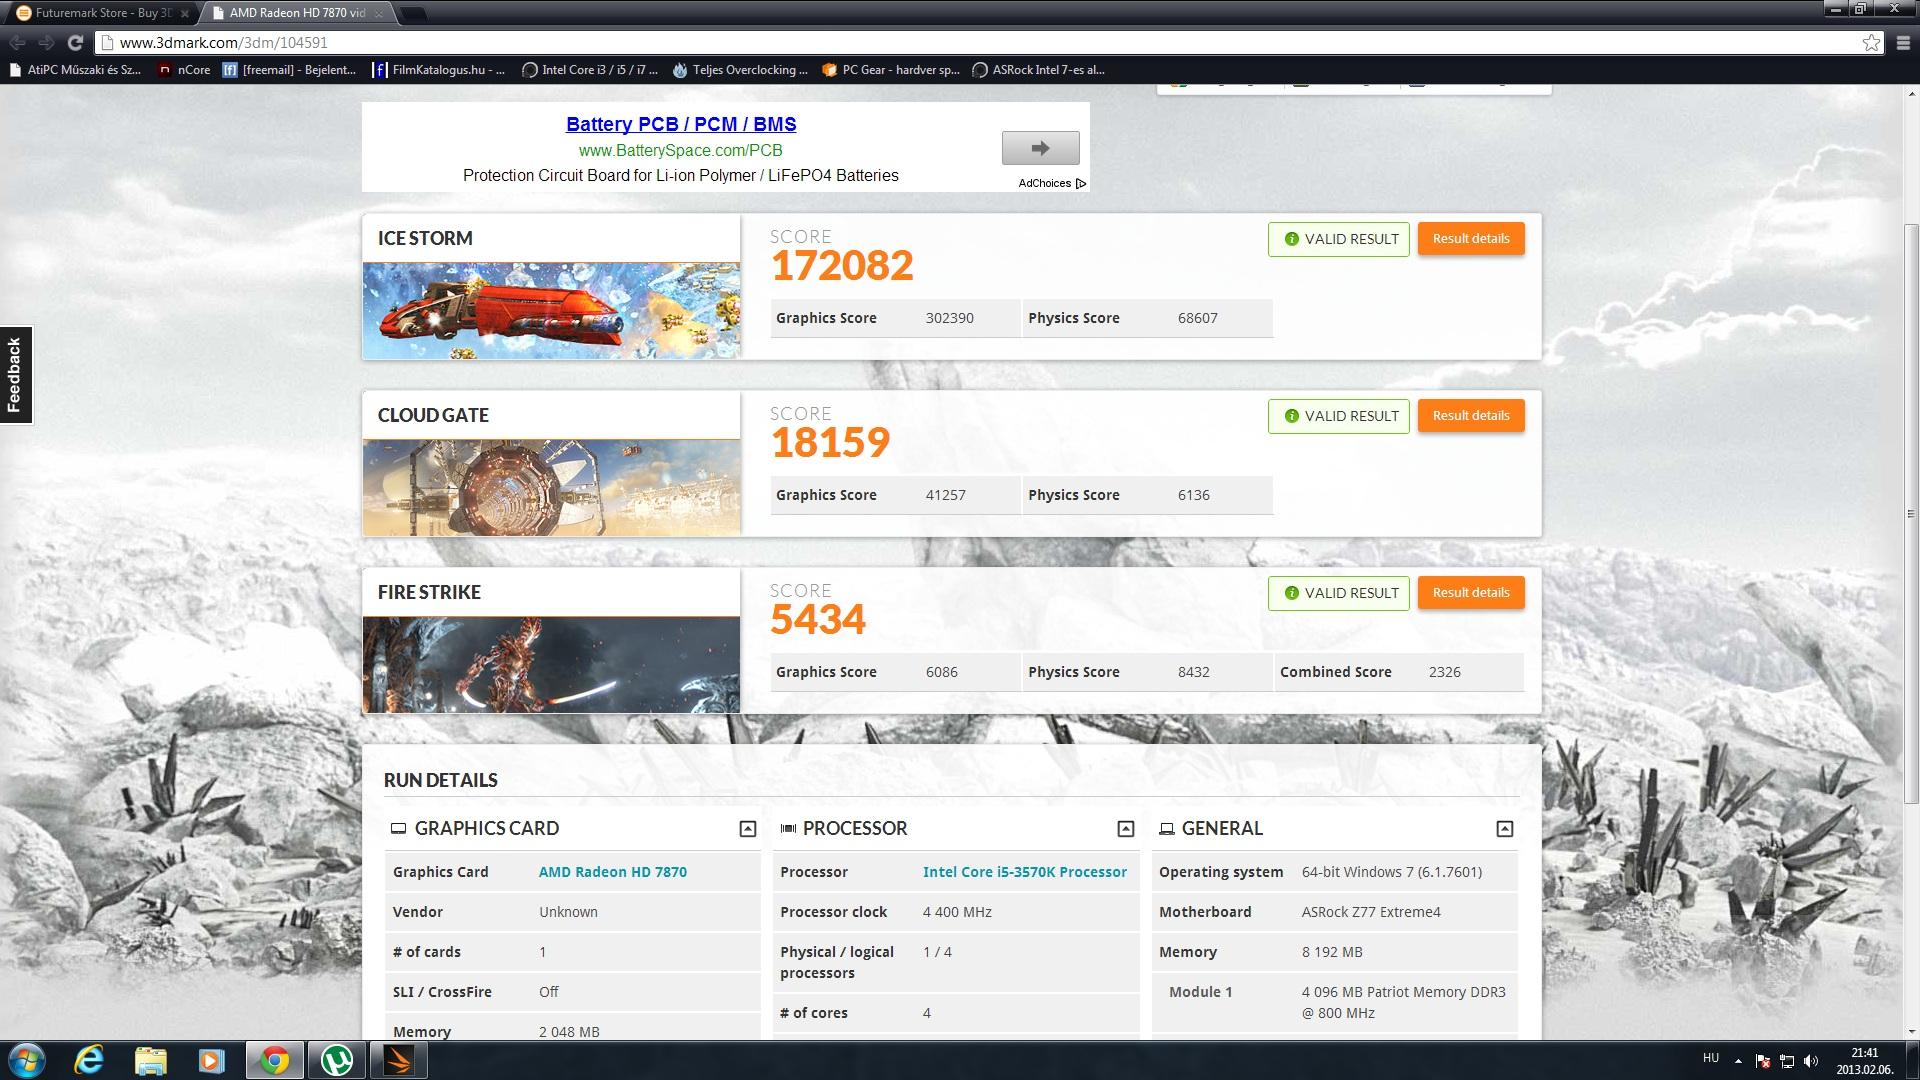Open the Feedback side tab

pos(15,375)
